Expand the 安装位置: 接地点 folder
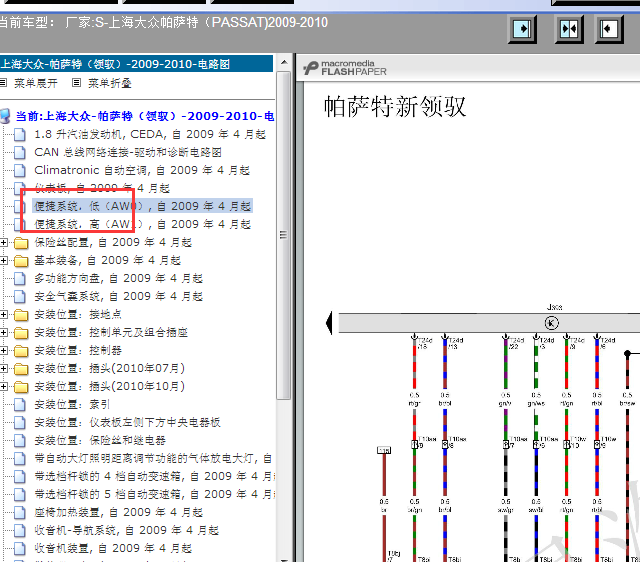This screenshot has height=562, width=640. pyautogui.click(x=6, y=314)
